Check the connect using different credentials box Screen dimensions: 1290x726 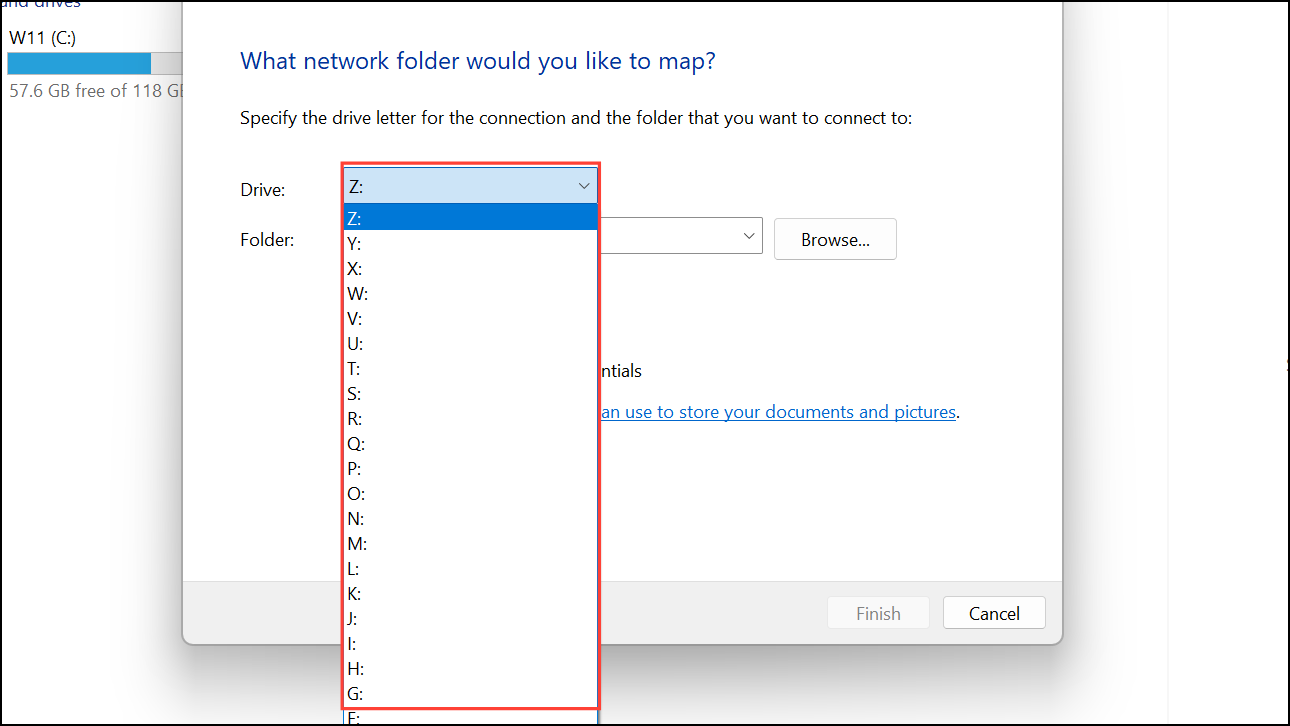(x=620, y=370)
